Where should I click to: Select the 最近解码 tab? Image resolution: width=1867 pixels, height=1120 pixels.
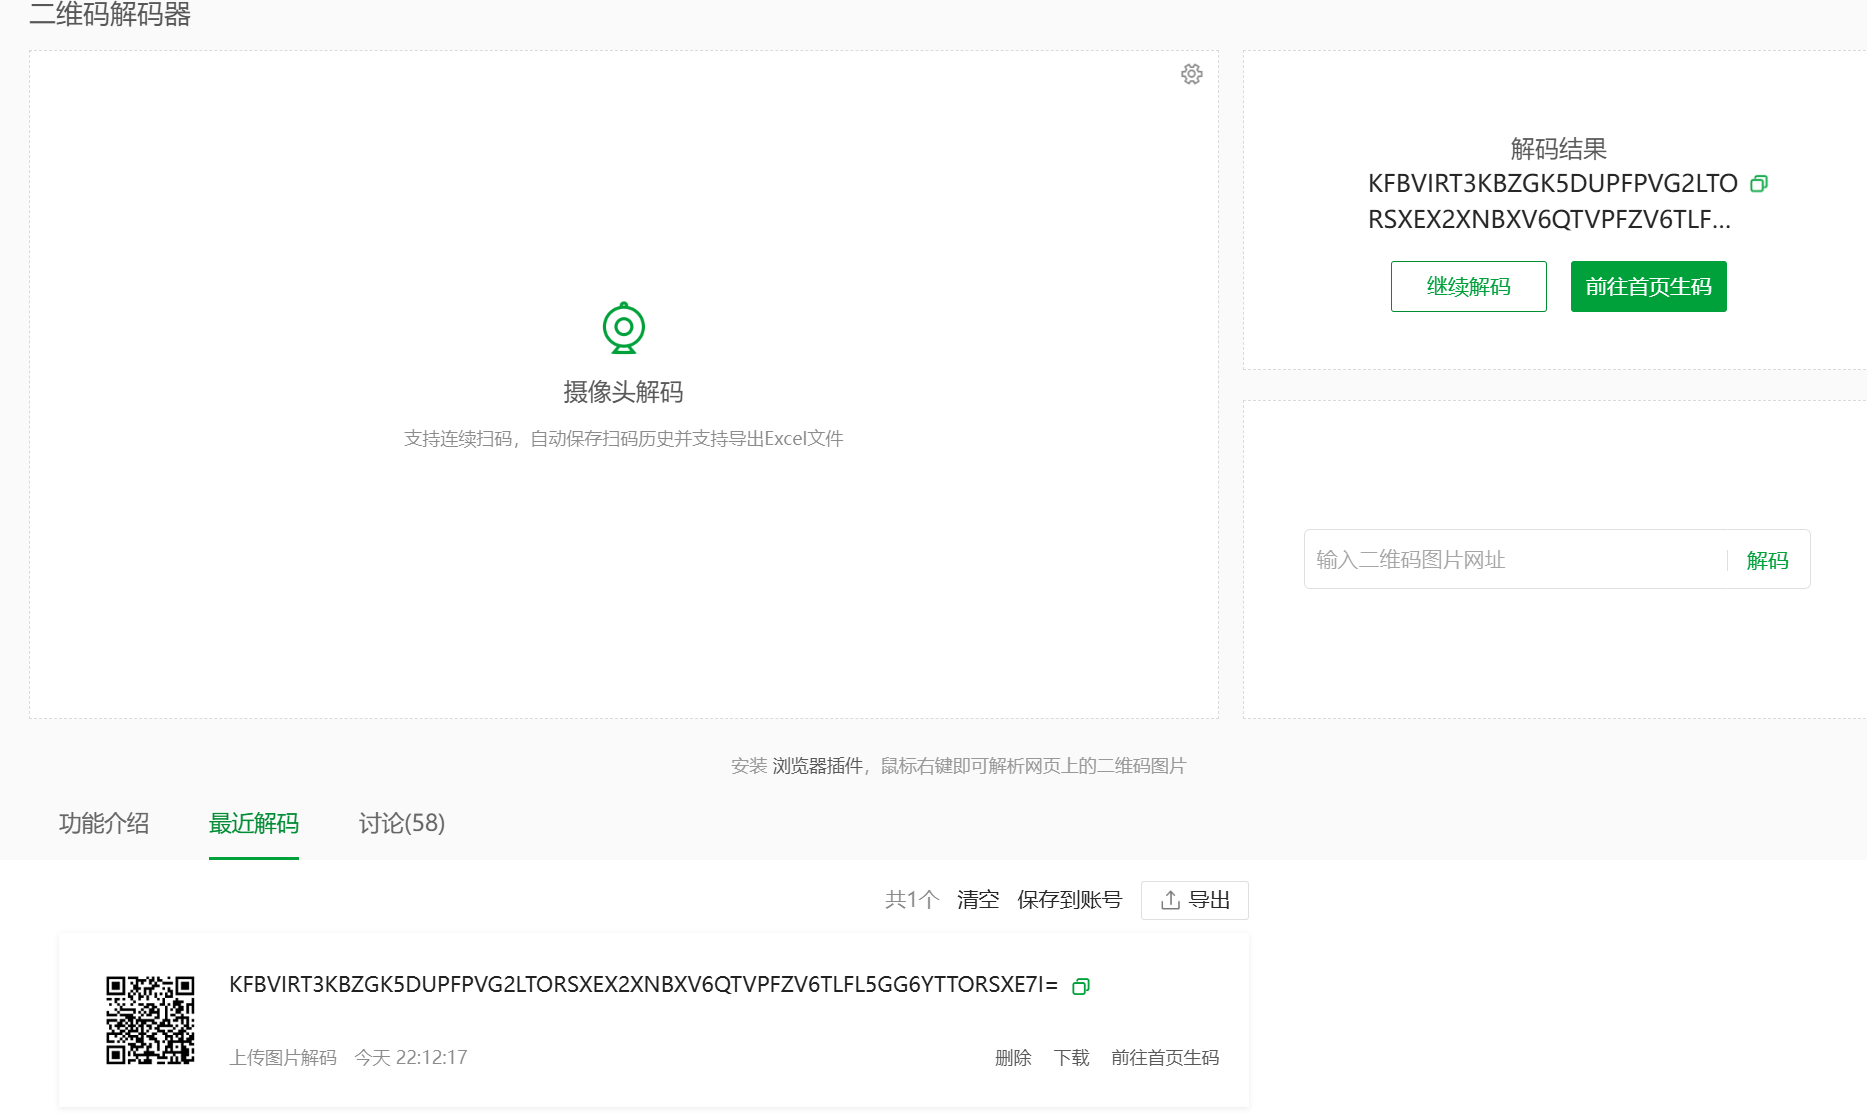pos(254,823)
